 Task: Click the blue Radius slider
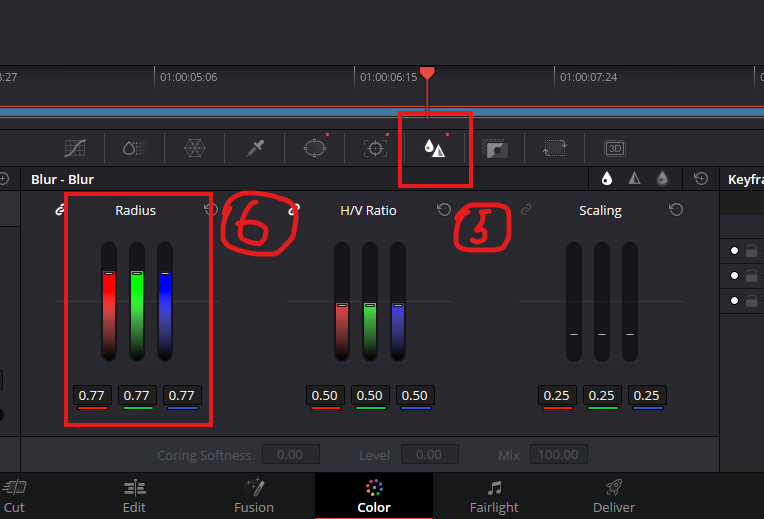[165, 302]
